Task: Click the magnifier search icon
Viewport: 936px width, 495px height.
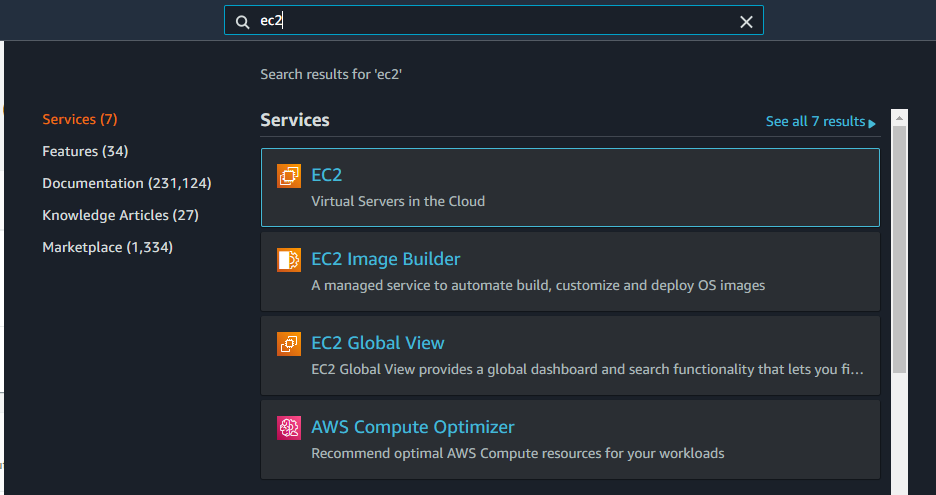Action: pos(242,22)
